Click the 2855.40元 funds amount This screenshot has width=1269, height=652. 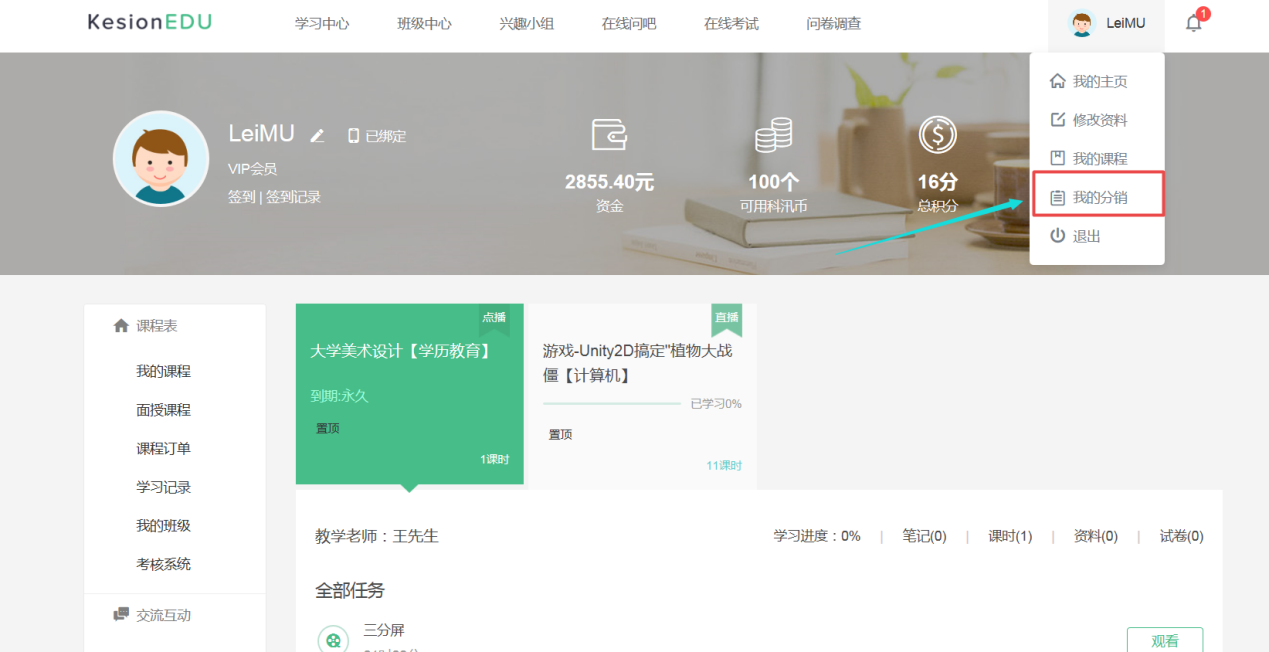[609, 182]
